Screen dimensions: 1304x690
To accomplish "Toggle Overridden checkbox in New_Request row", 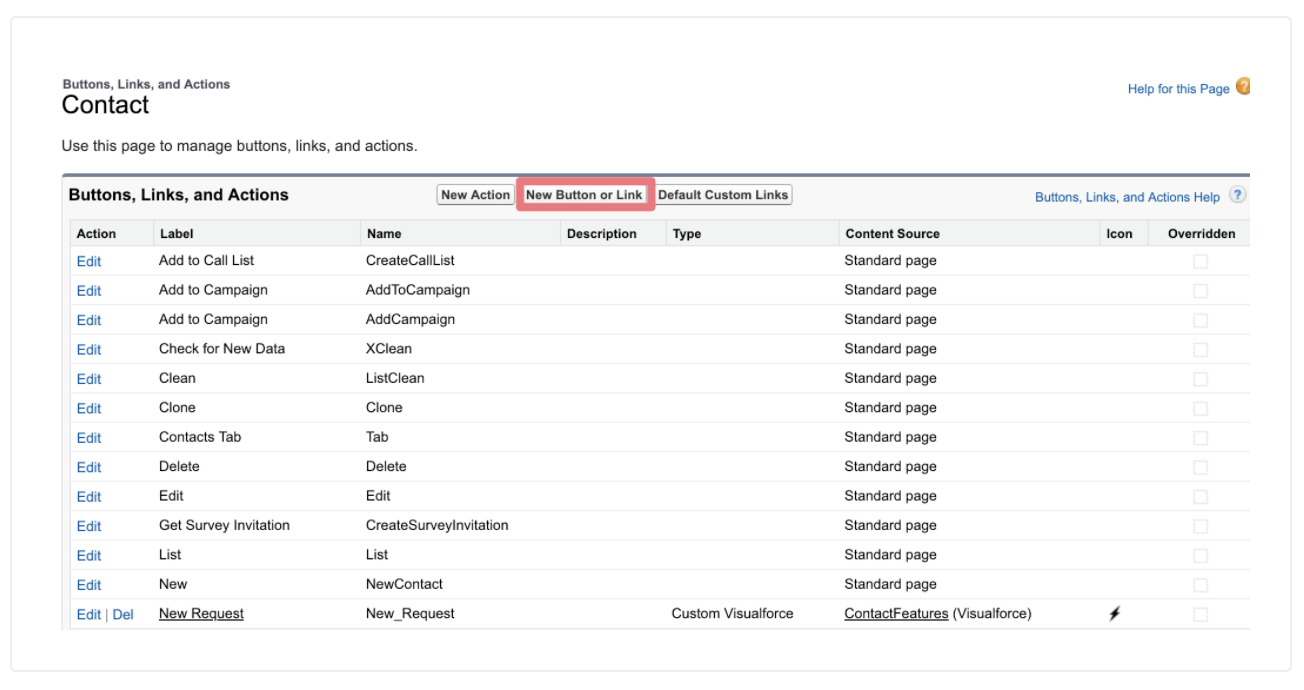I will (1200, 614).
